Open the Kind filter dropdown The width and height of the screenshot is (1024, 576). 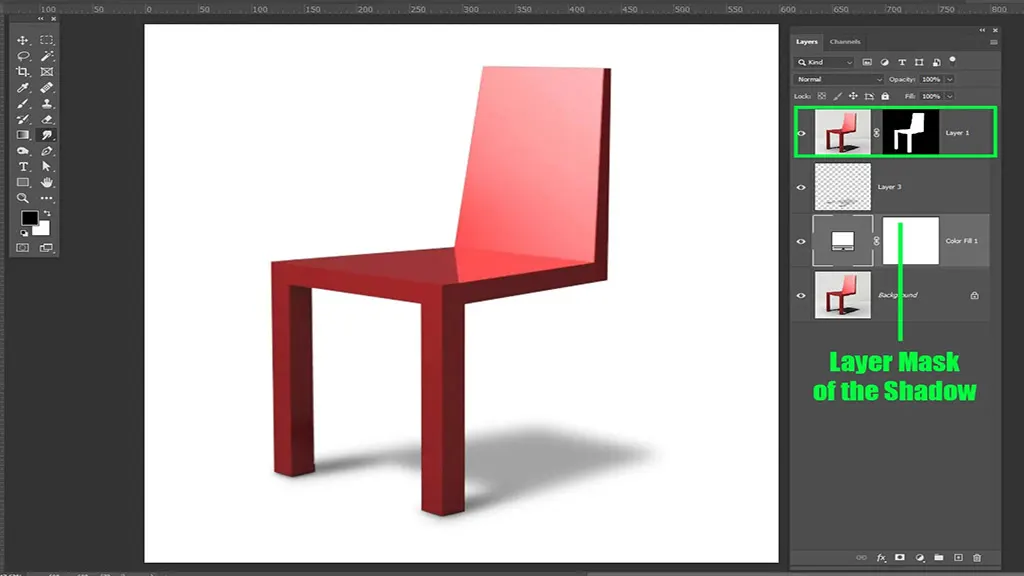click(824, 62)
